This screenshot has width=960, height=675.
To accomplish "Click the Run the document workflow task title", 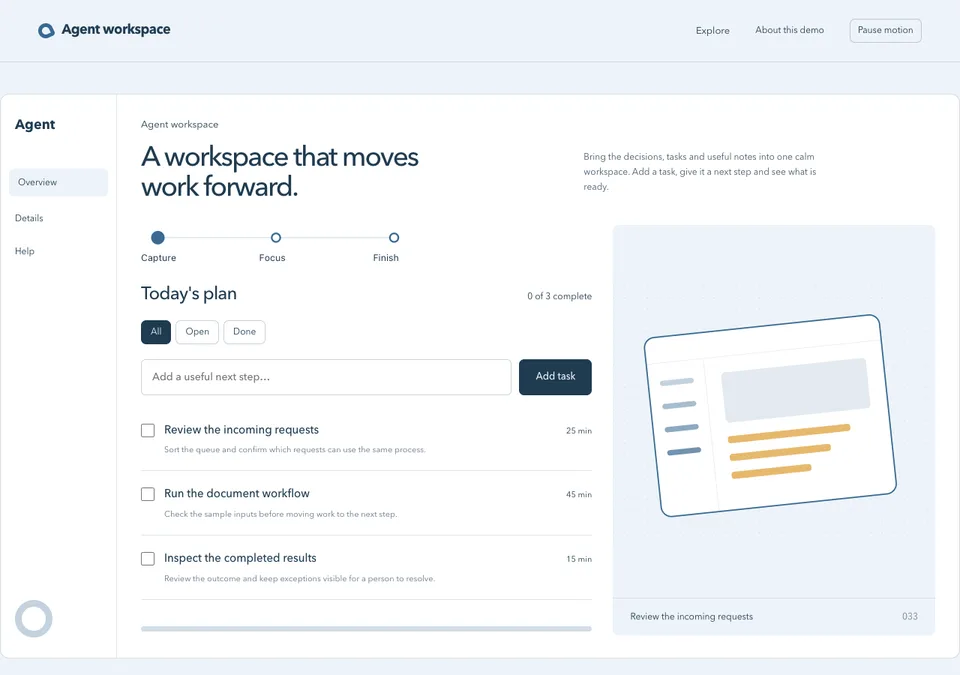I will coord(236,494).
